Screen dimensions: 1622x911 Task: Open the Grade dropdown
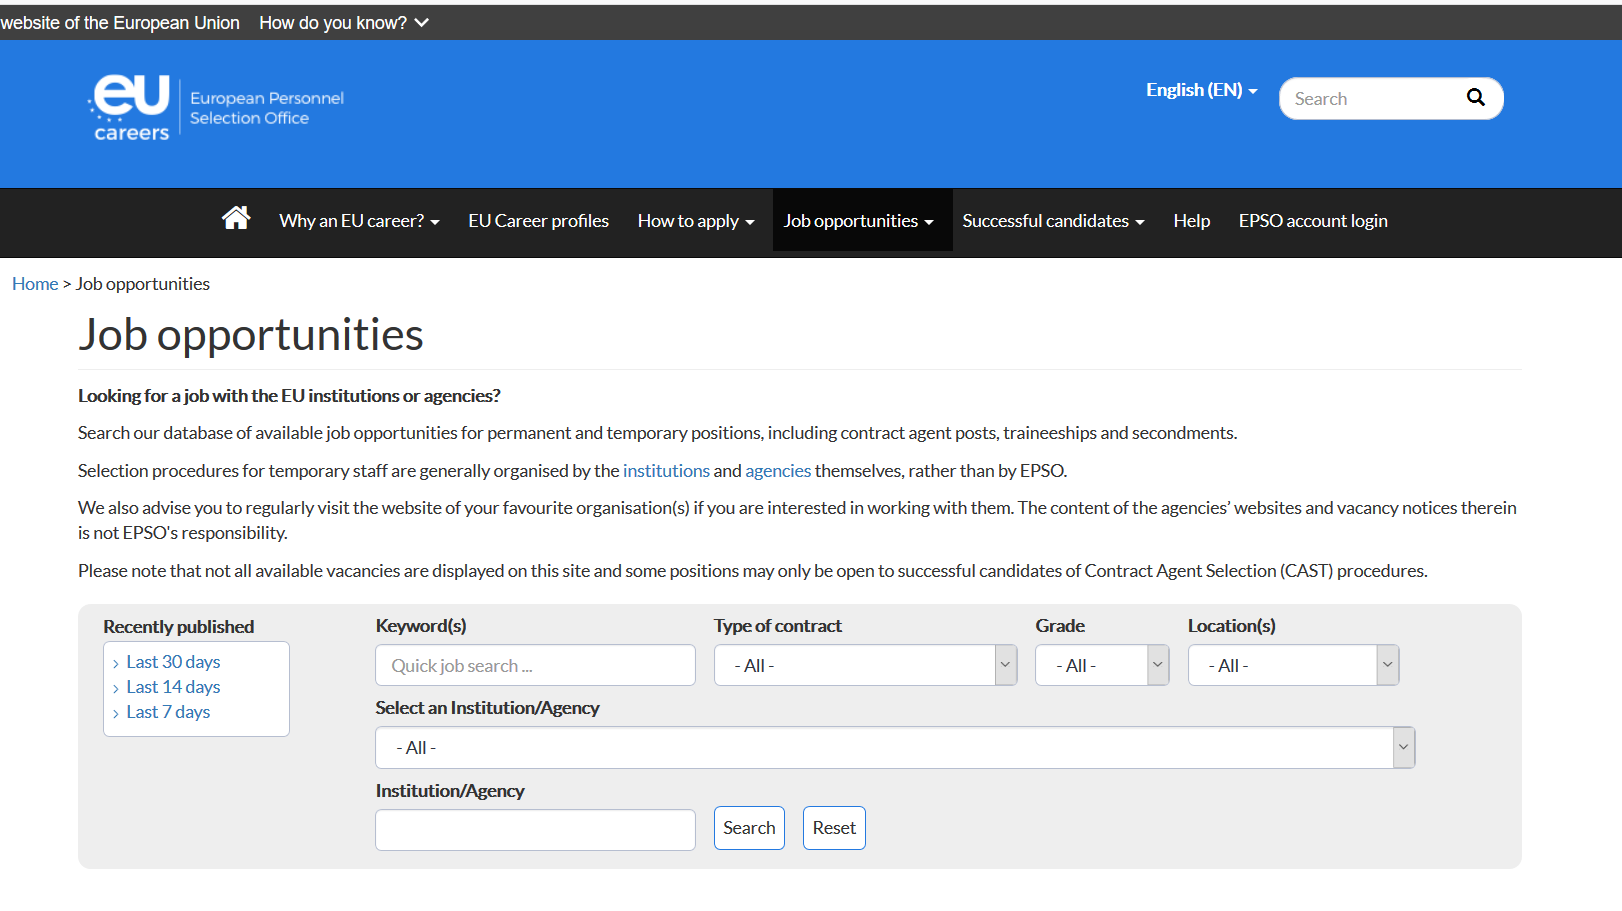(1102, 665)
